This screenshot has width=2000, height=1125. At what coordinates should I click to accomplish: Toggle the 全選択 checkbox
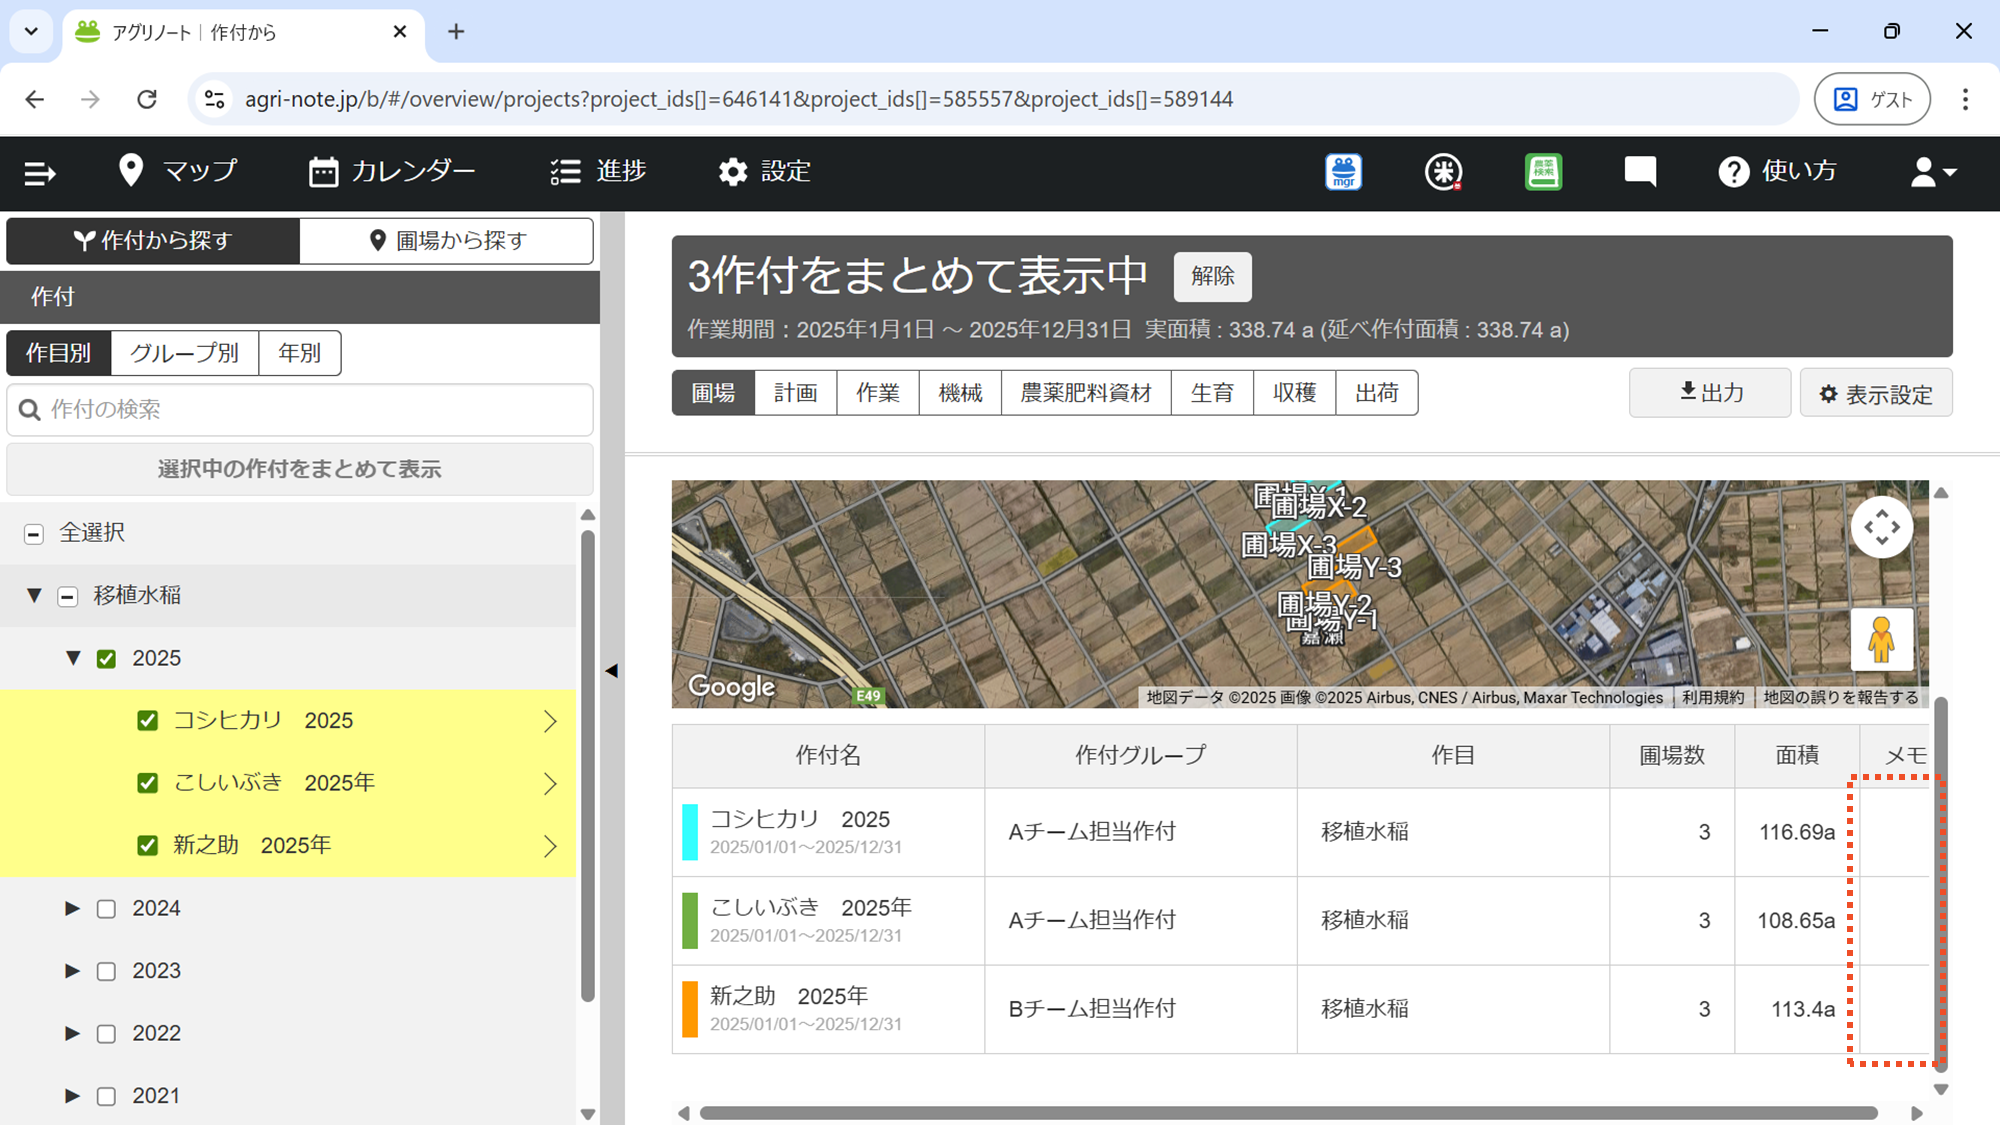coord(34,534)
